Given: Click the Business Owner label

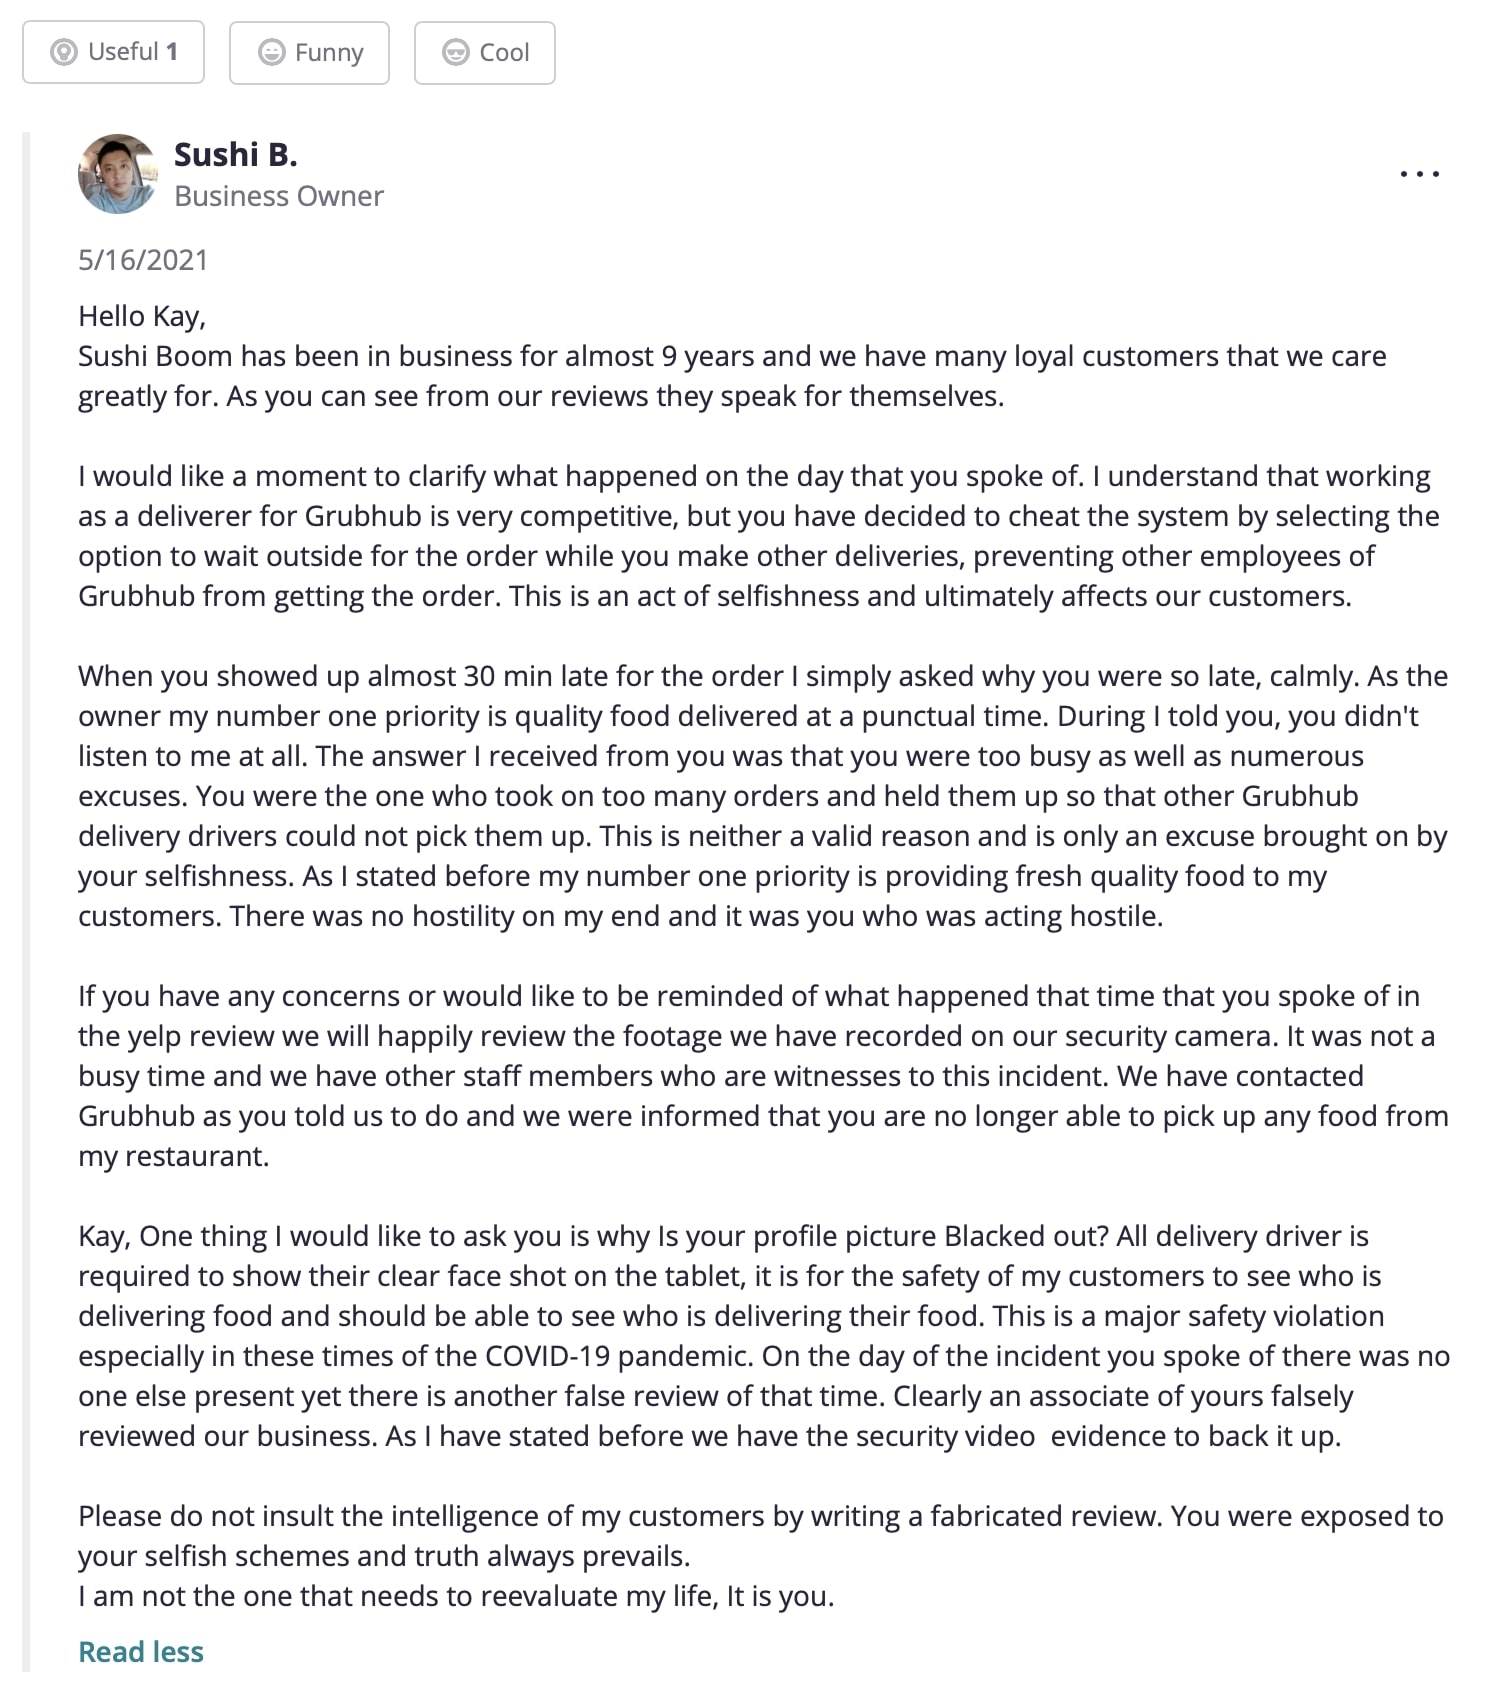Looking at the screenshot, I should (279, 196).
